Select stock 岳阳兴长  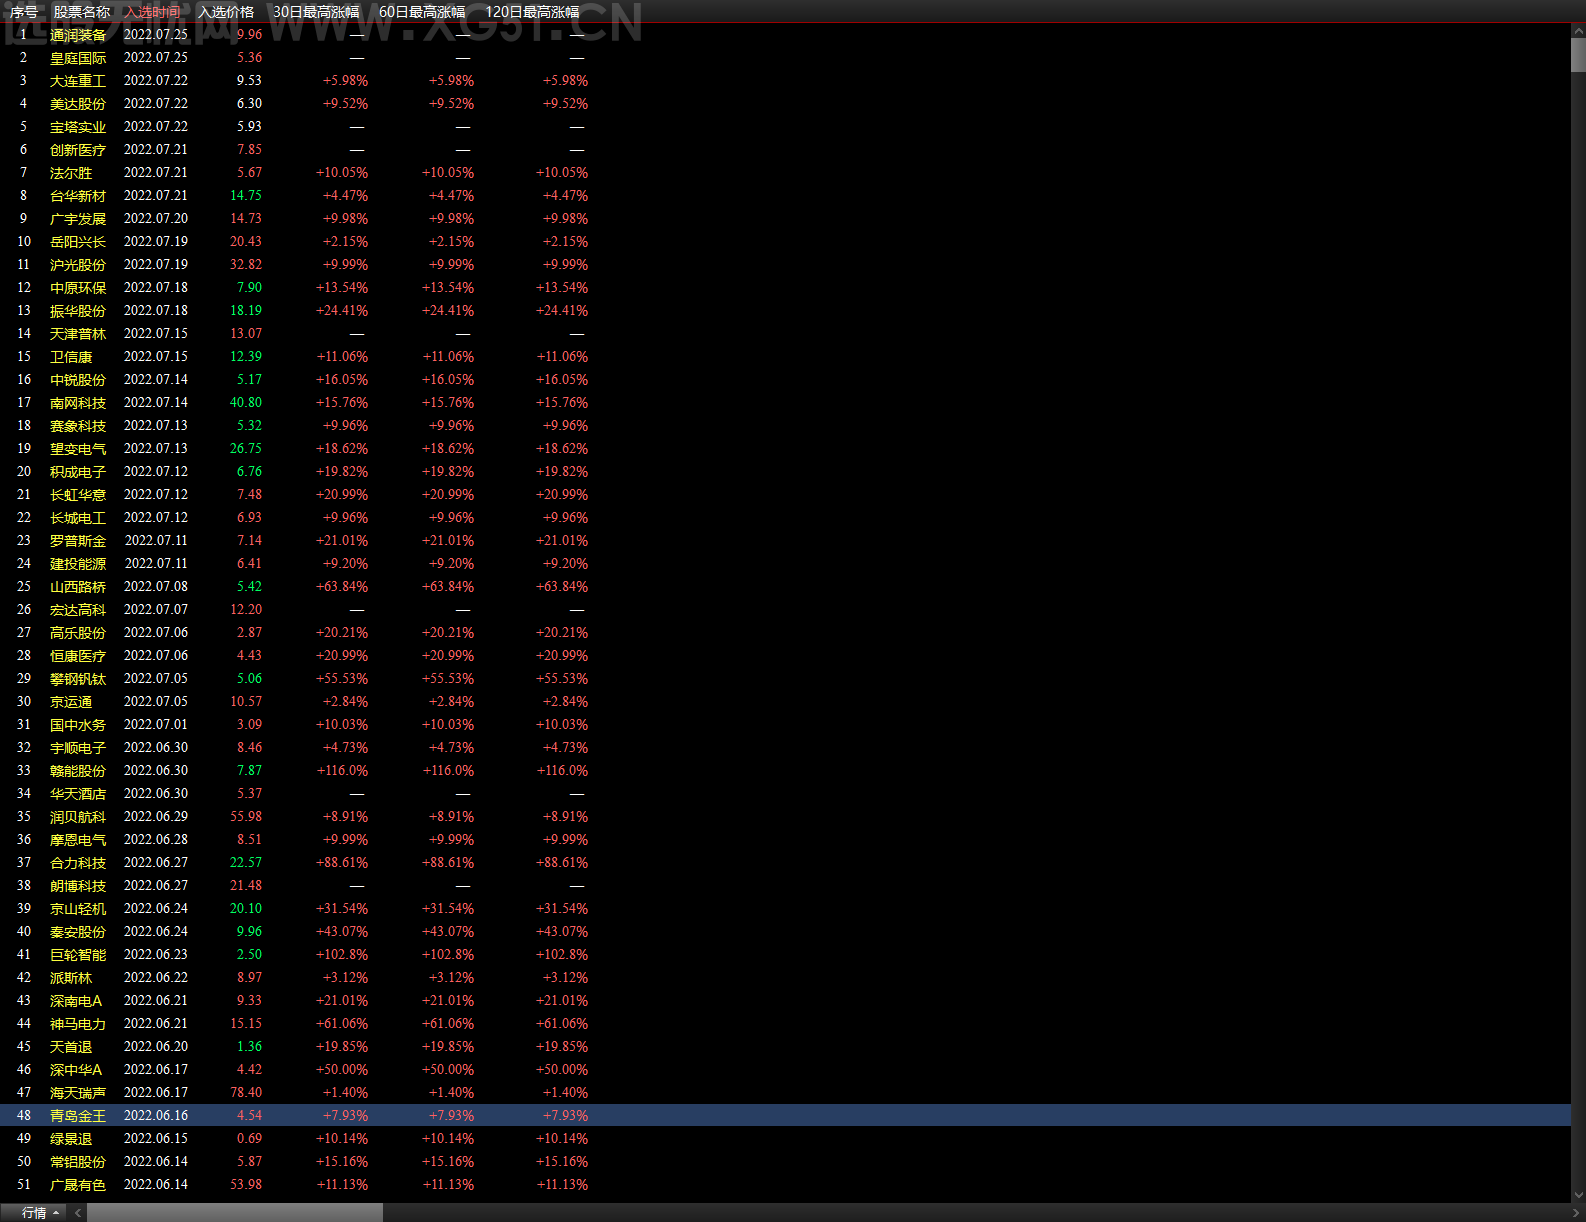pos(78,242)
